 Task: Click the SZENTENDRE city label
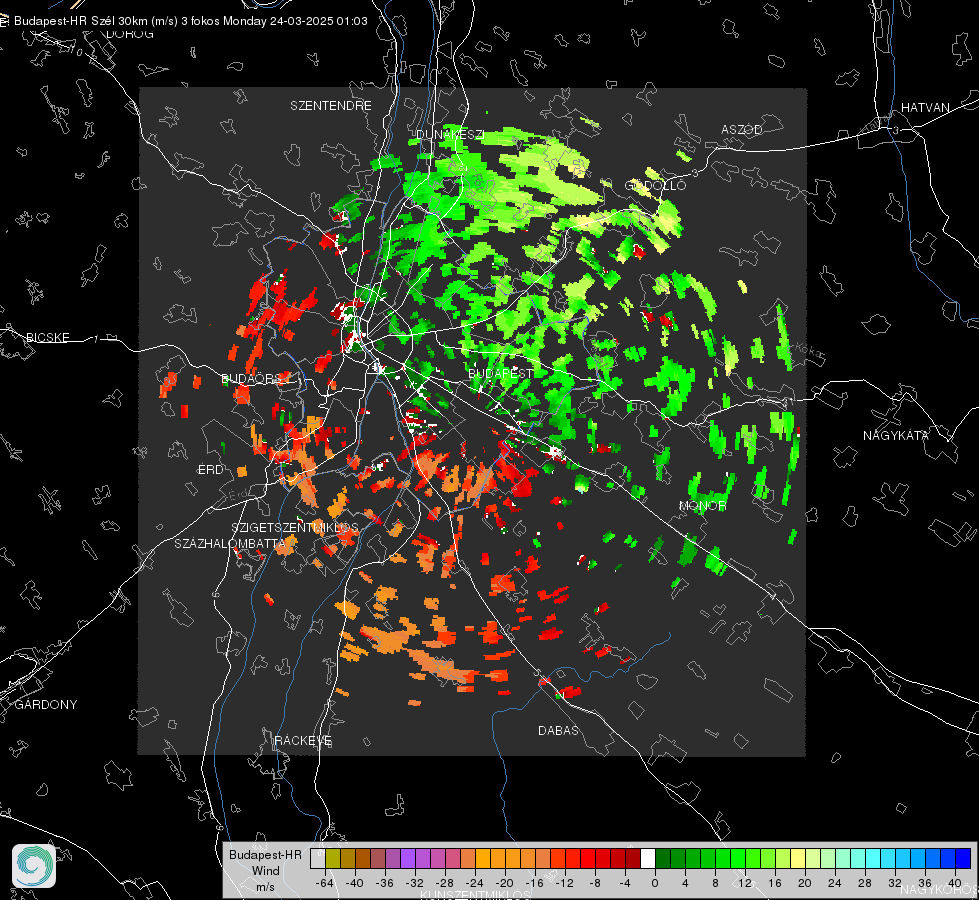331,106
